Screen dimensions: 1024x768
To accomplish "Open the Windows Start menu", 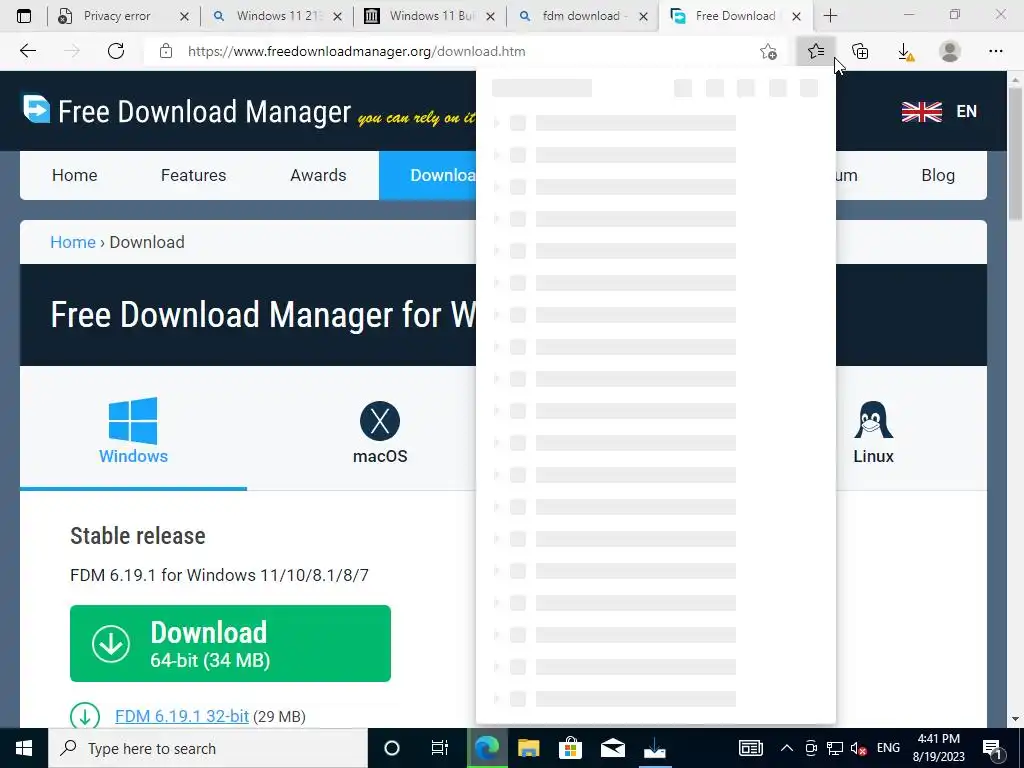I will coord(24,748).
